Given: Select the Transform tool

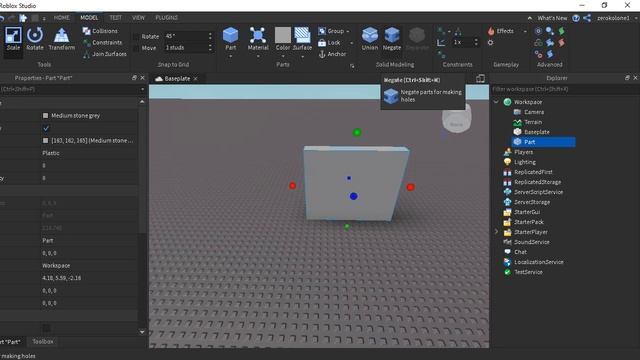Looking at the screenshot, I should coord(62,39).
